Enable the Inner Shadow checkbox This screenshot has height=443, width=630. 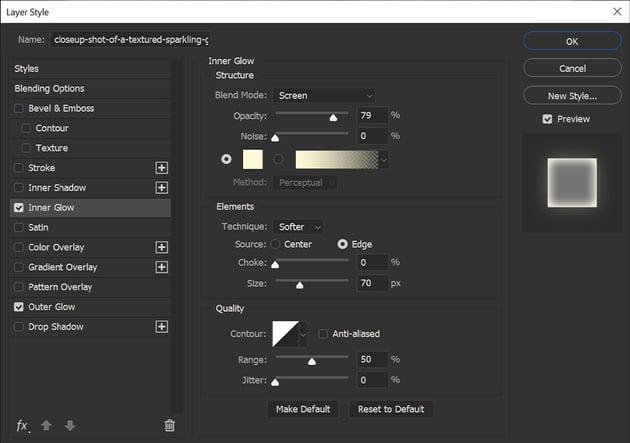[x=18, y=188]
